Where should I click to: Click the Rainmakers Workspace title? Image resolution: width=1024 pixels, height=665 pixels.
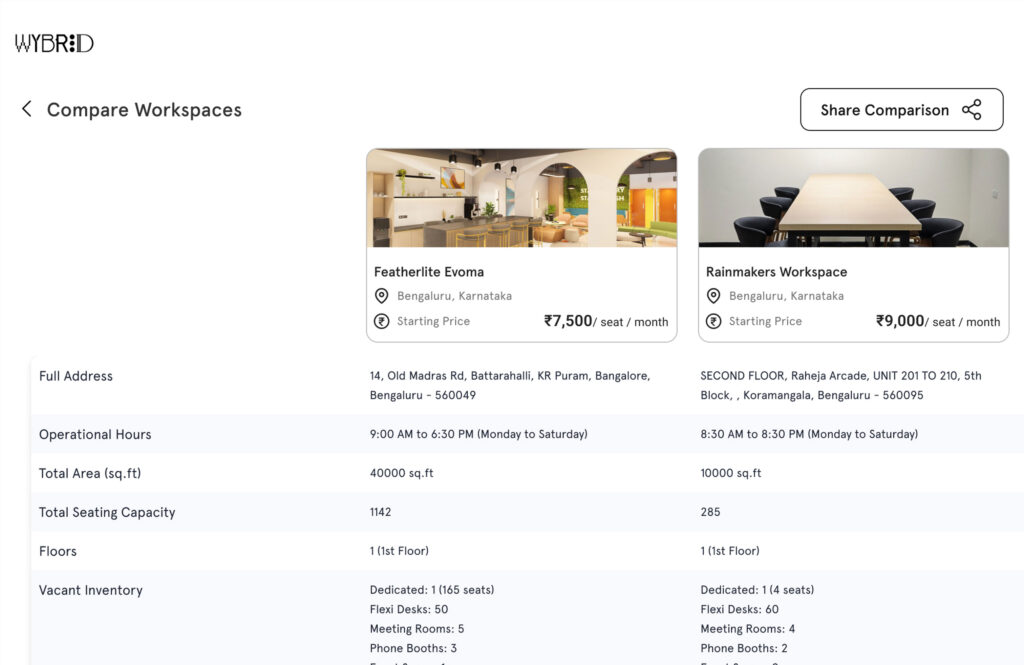[x=776, y=272]
